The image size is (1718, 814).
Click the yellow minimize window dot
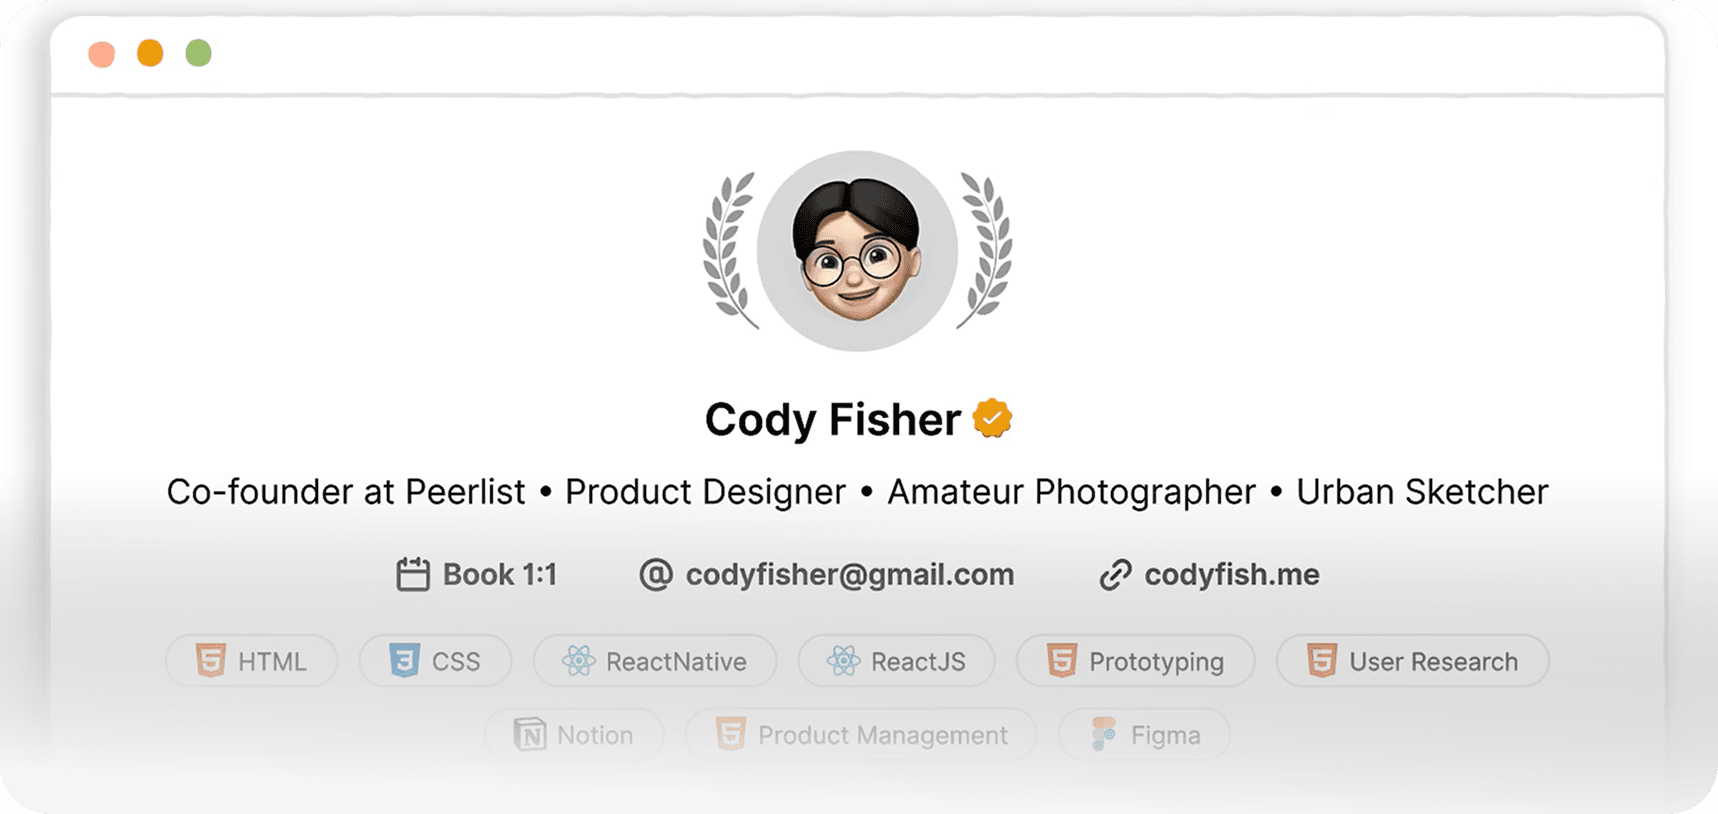pyautogui.click(x=150, y=53)
